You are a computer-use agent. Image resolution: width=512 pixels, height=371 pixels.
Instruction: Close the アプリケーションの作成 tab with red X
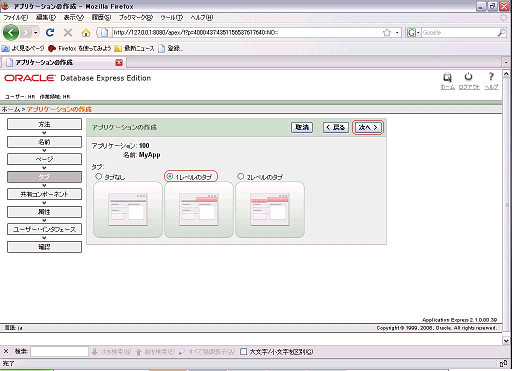coord(119,63)
